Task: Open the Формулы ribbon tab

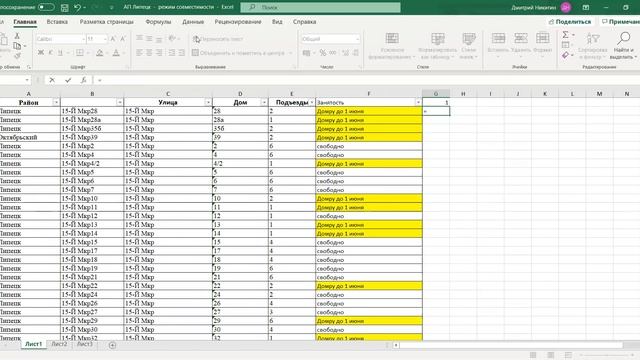Action: tap(158, 22)
